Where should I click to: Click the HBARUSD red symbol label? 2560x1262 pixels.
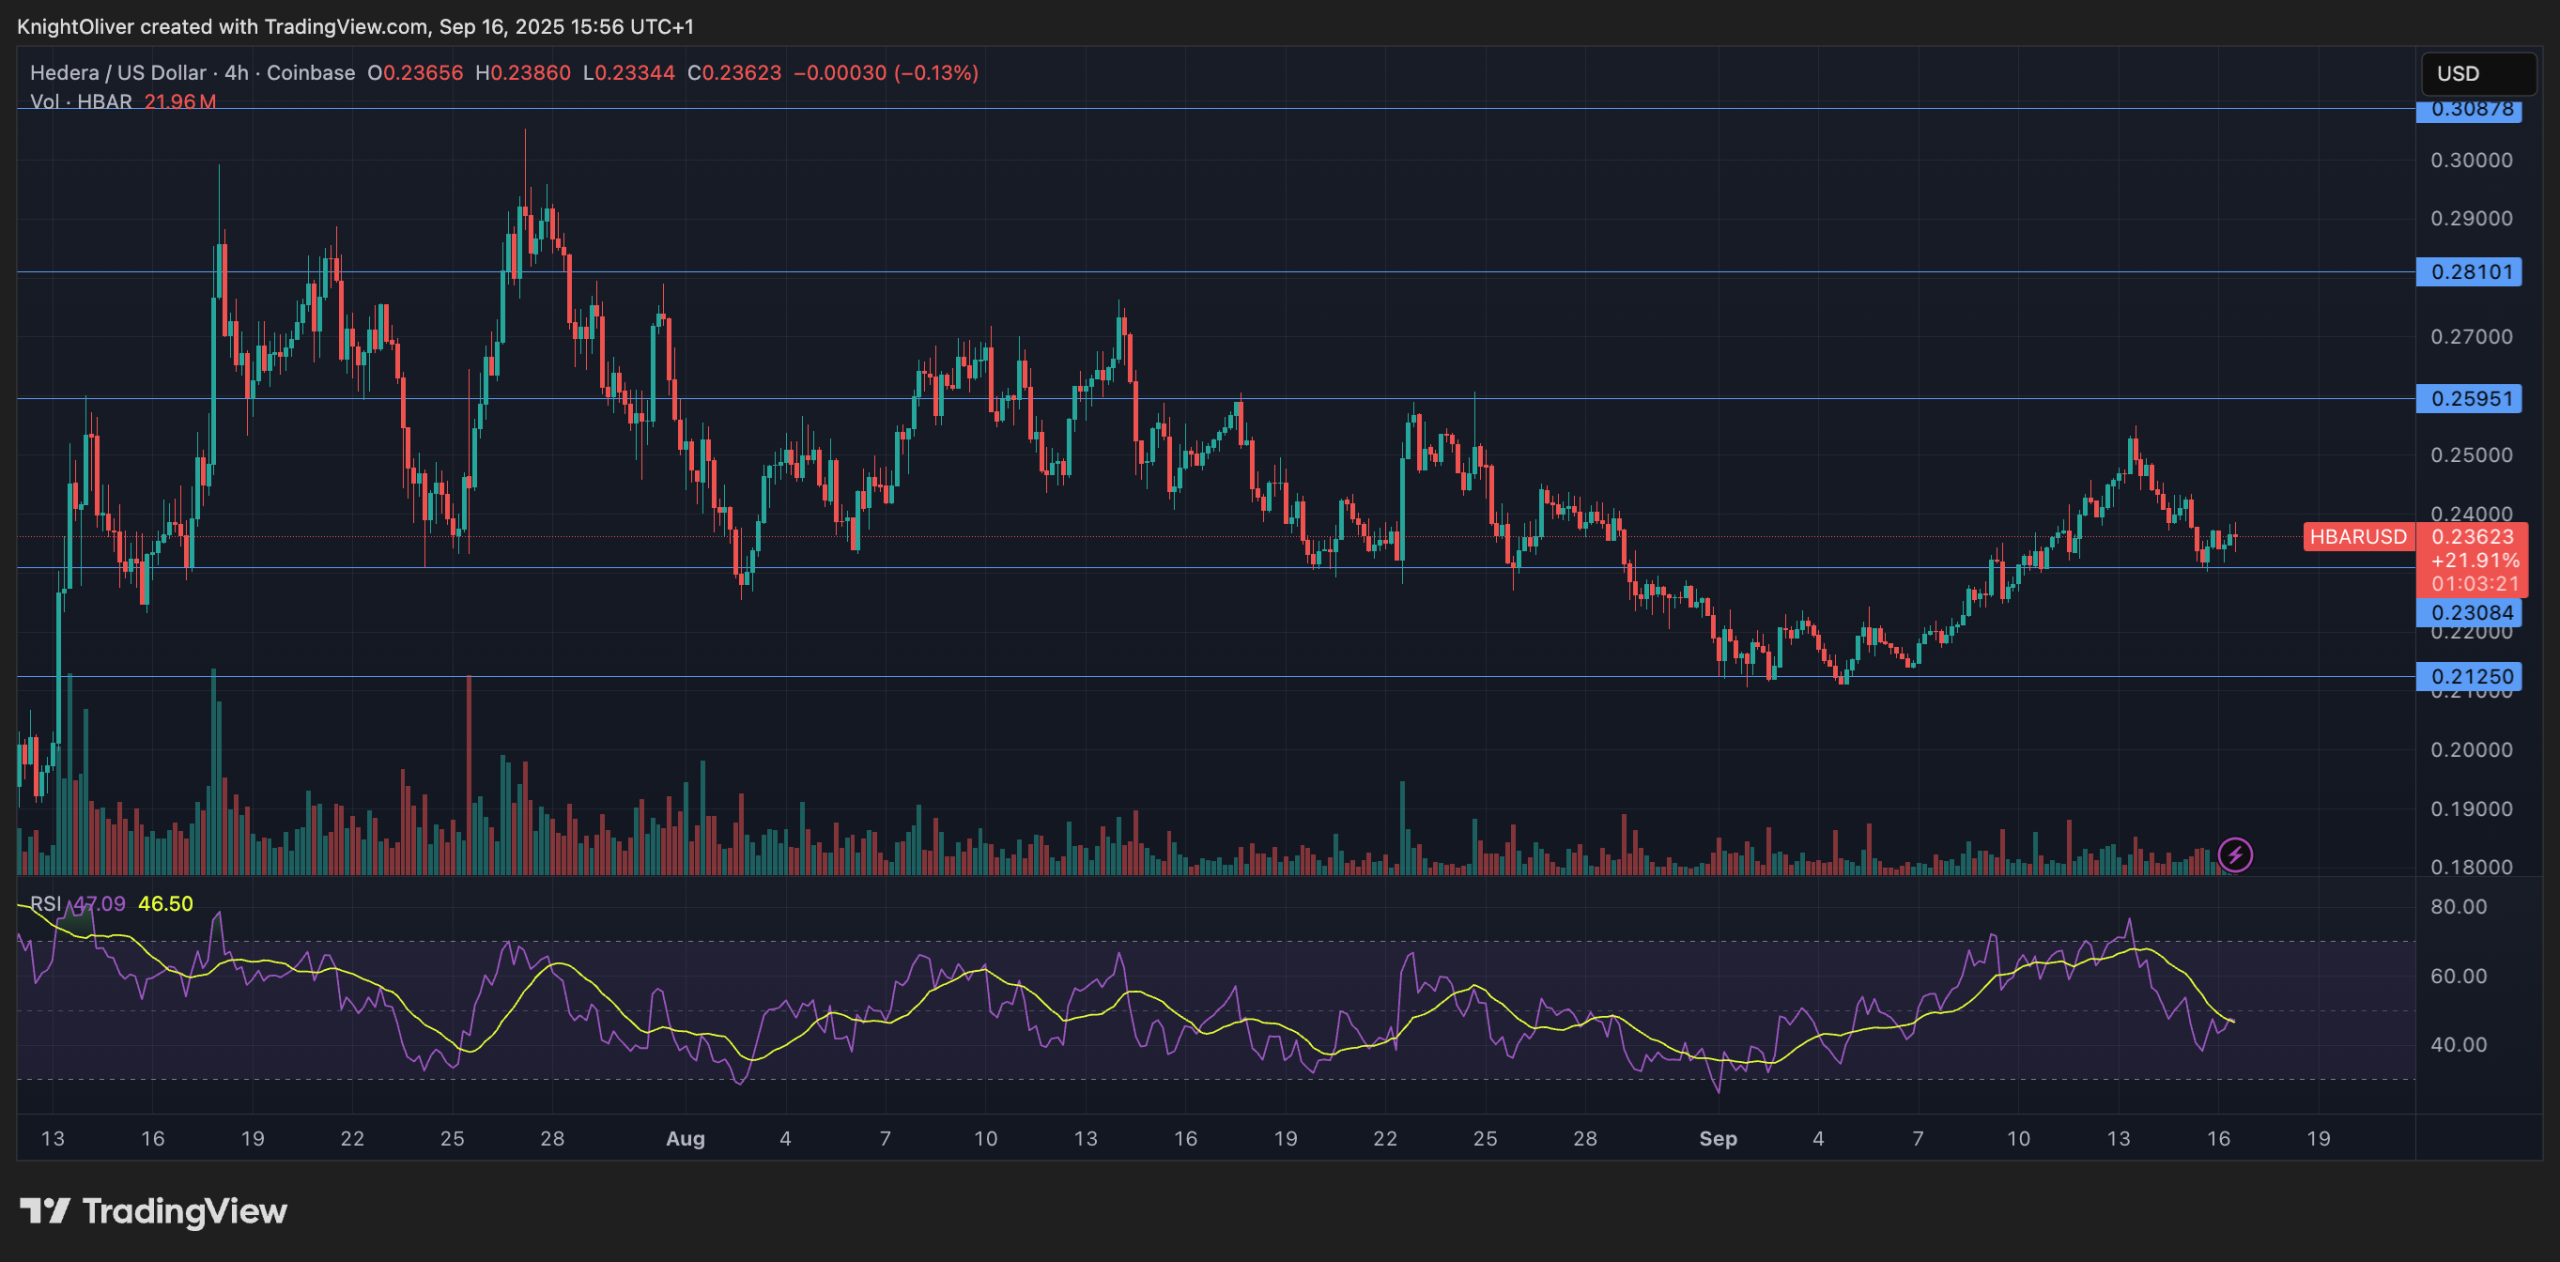point(2357,537)
